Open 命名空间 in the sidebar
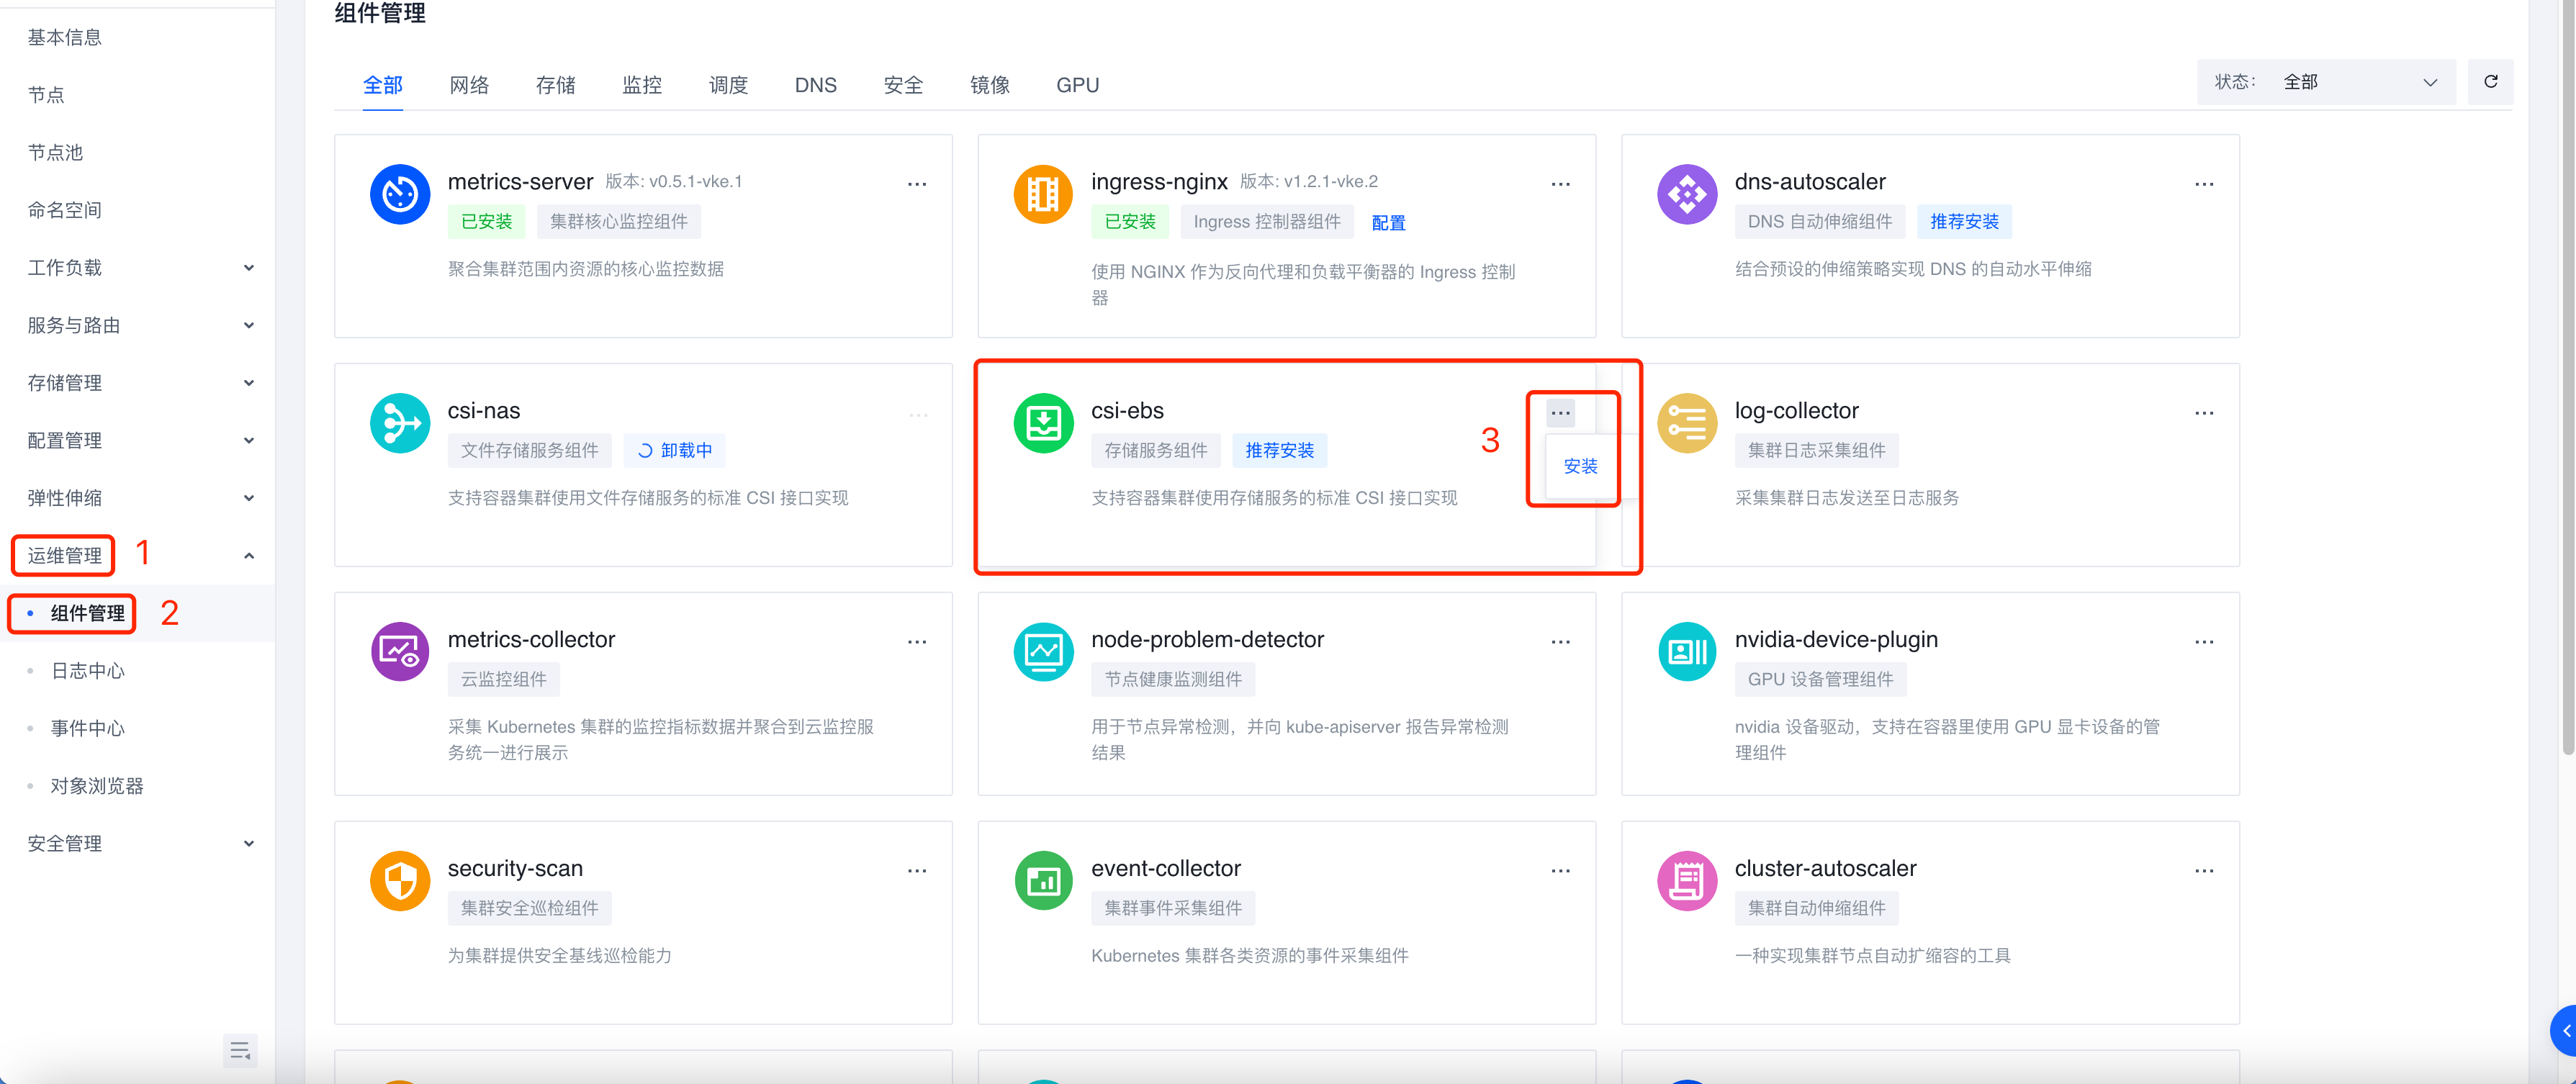2576x1084 pixels. coord(64,210)
